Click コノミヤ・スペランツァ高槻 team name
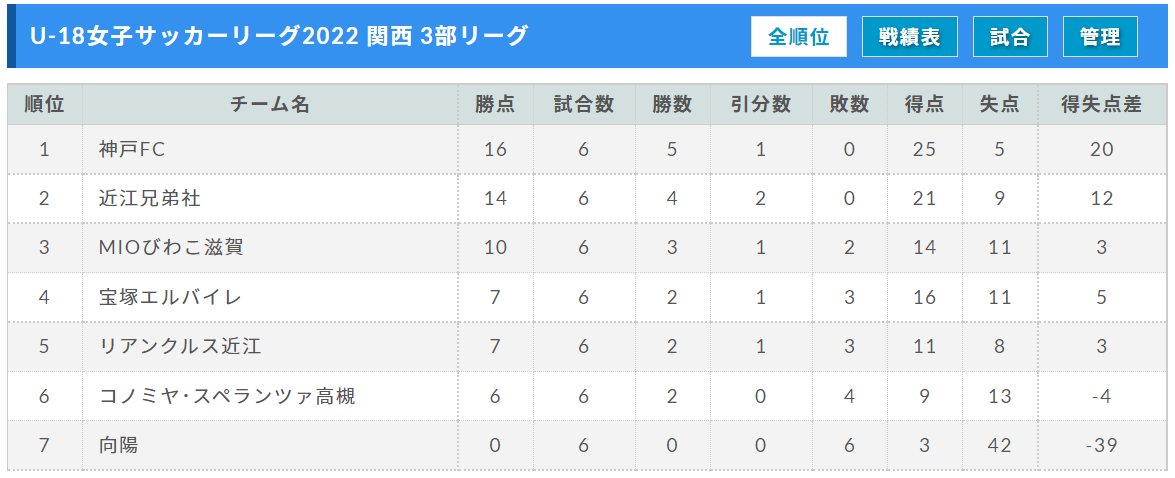This screenshot has height=478, width=1175. (x=227, y=396)
